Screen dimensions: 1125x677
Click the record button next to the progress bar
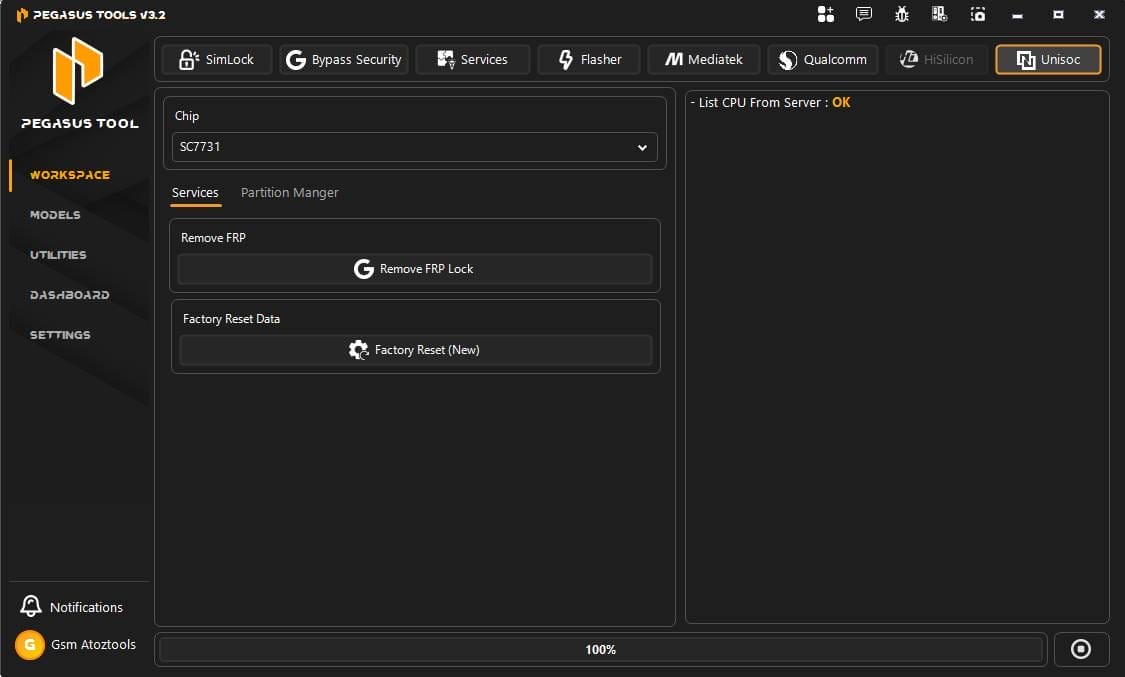[x=1081, y=649]
